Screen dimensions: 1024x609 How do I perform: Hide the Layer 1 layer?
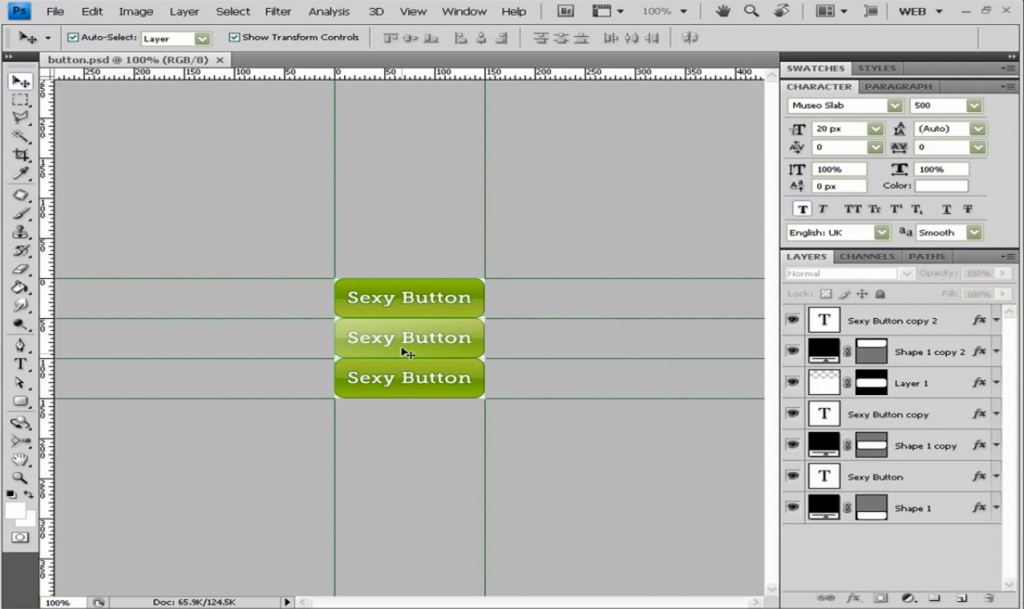793,383
